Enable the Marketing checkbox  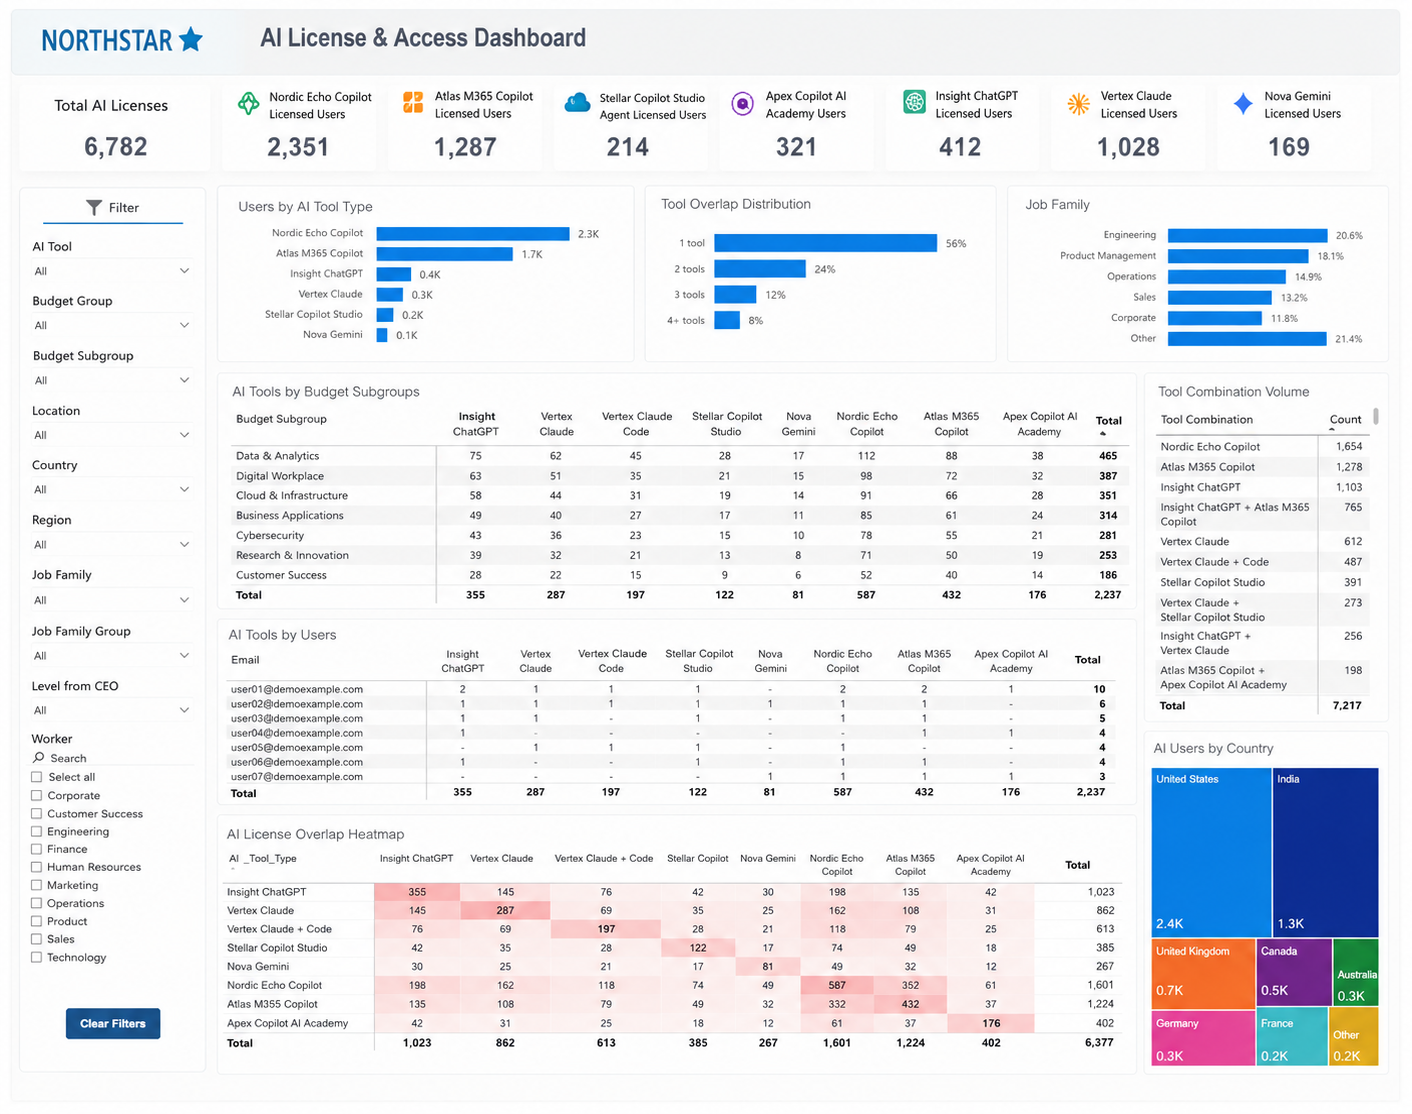[x=37, y=885]
